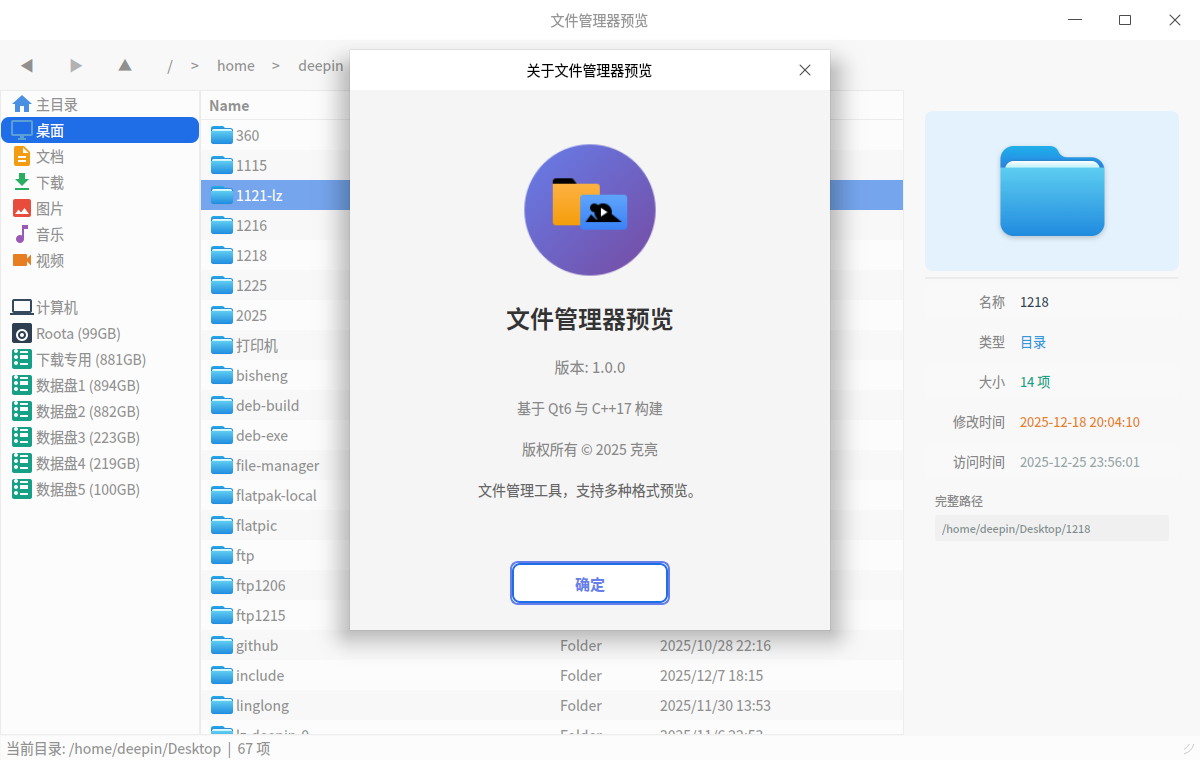The image size is (1200, 760).
Task: Click the forward navigation arrow
Action: [76, 66]
